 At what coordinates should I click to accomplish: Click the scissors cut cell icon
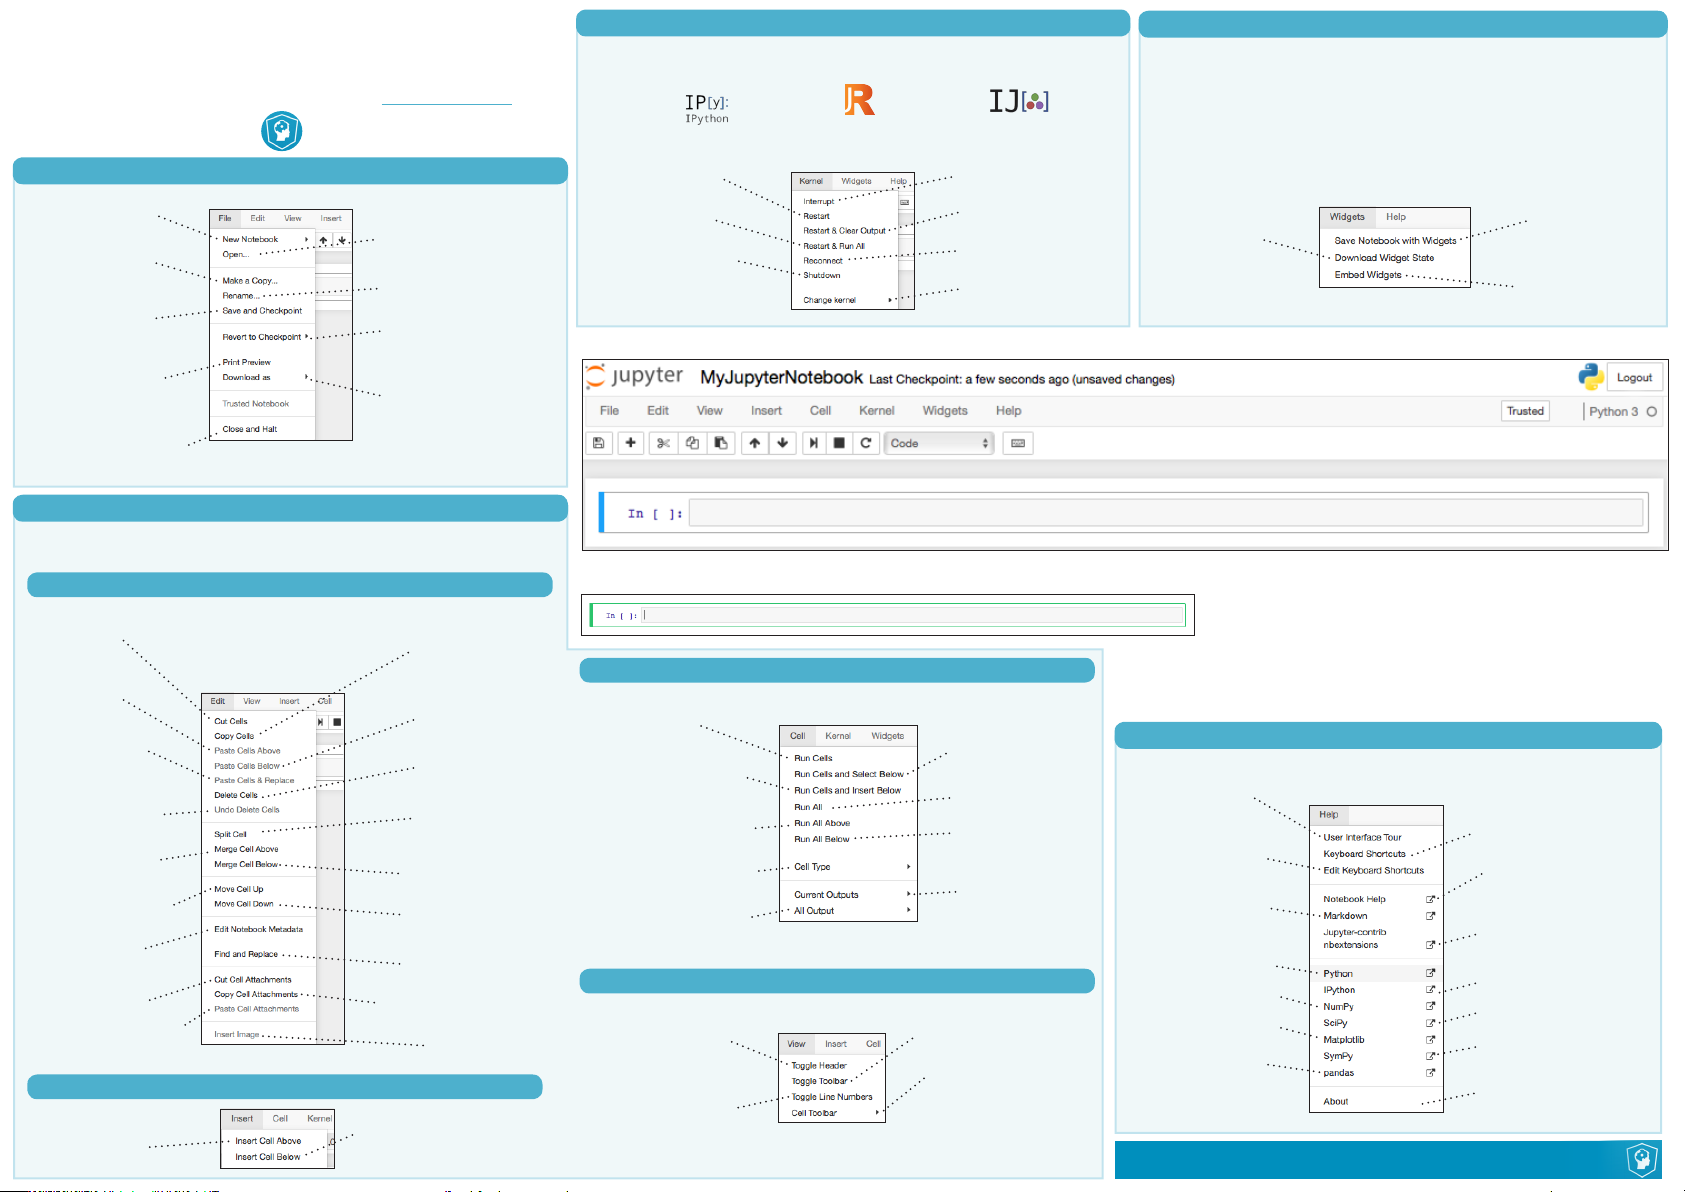pos(663,443)
